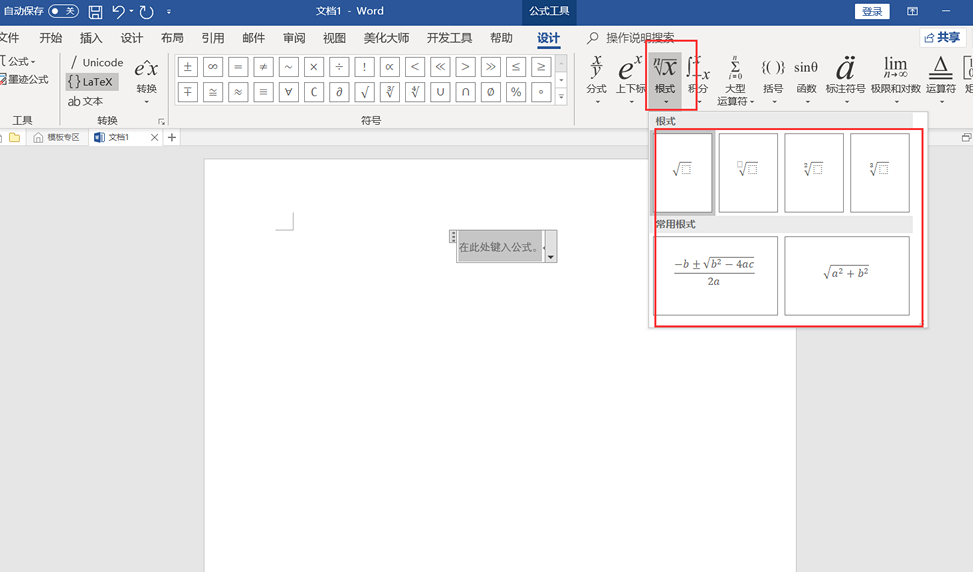The width and height of the screenshot is (973, 572).
Task: Open the 视图 (View) ribbon tab
Action: (x=334, y=38)
